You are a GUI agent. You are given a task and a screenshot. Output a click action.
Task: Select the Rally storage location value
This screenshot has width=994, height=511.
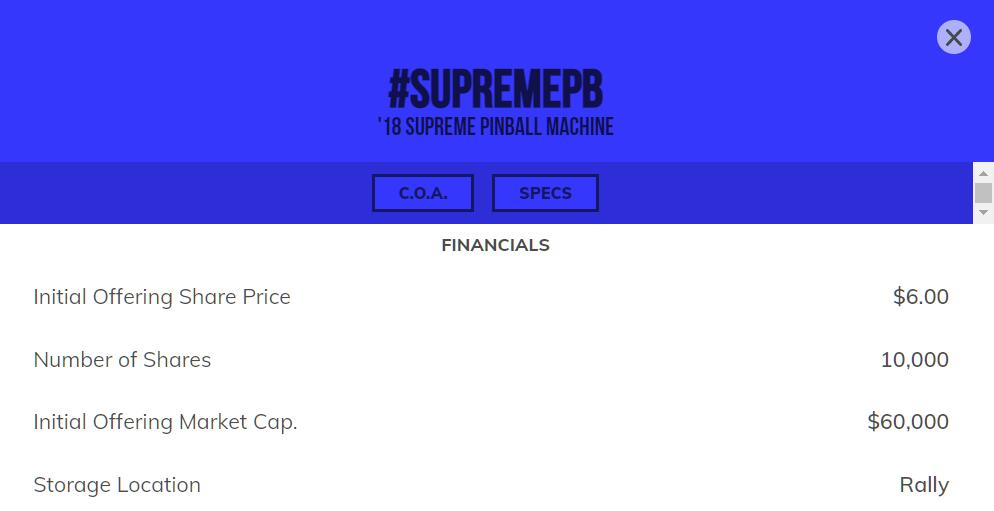click(x=923, y=485)
